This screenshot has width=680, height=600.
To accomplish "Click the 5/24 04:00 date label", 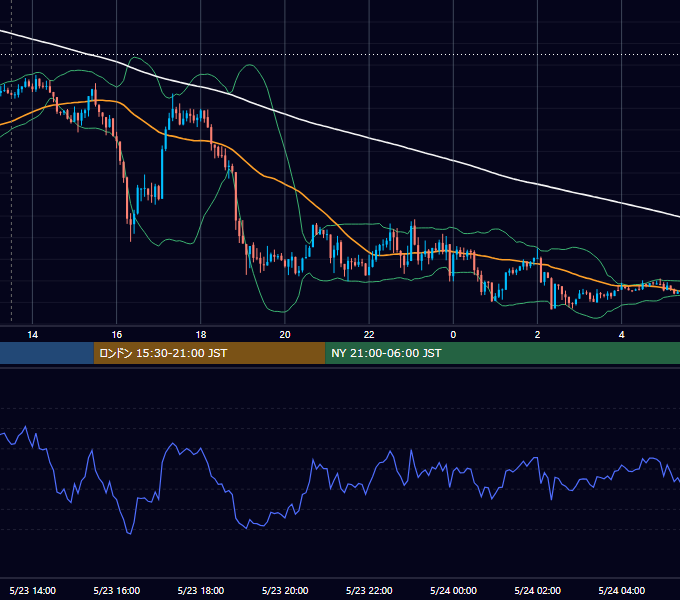I will (621, 590).
